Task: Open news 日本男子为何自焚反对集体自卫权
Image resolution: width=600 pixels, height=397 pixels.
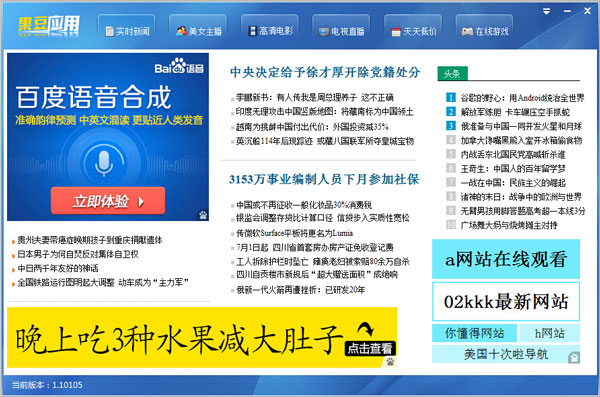Action: pyautogui.click(x=78, y=254)
